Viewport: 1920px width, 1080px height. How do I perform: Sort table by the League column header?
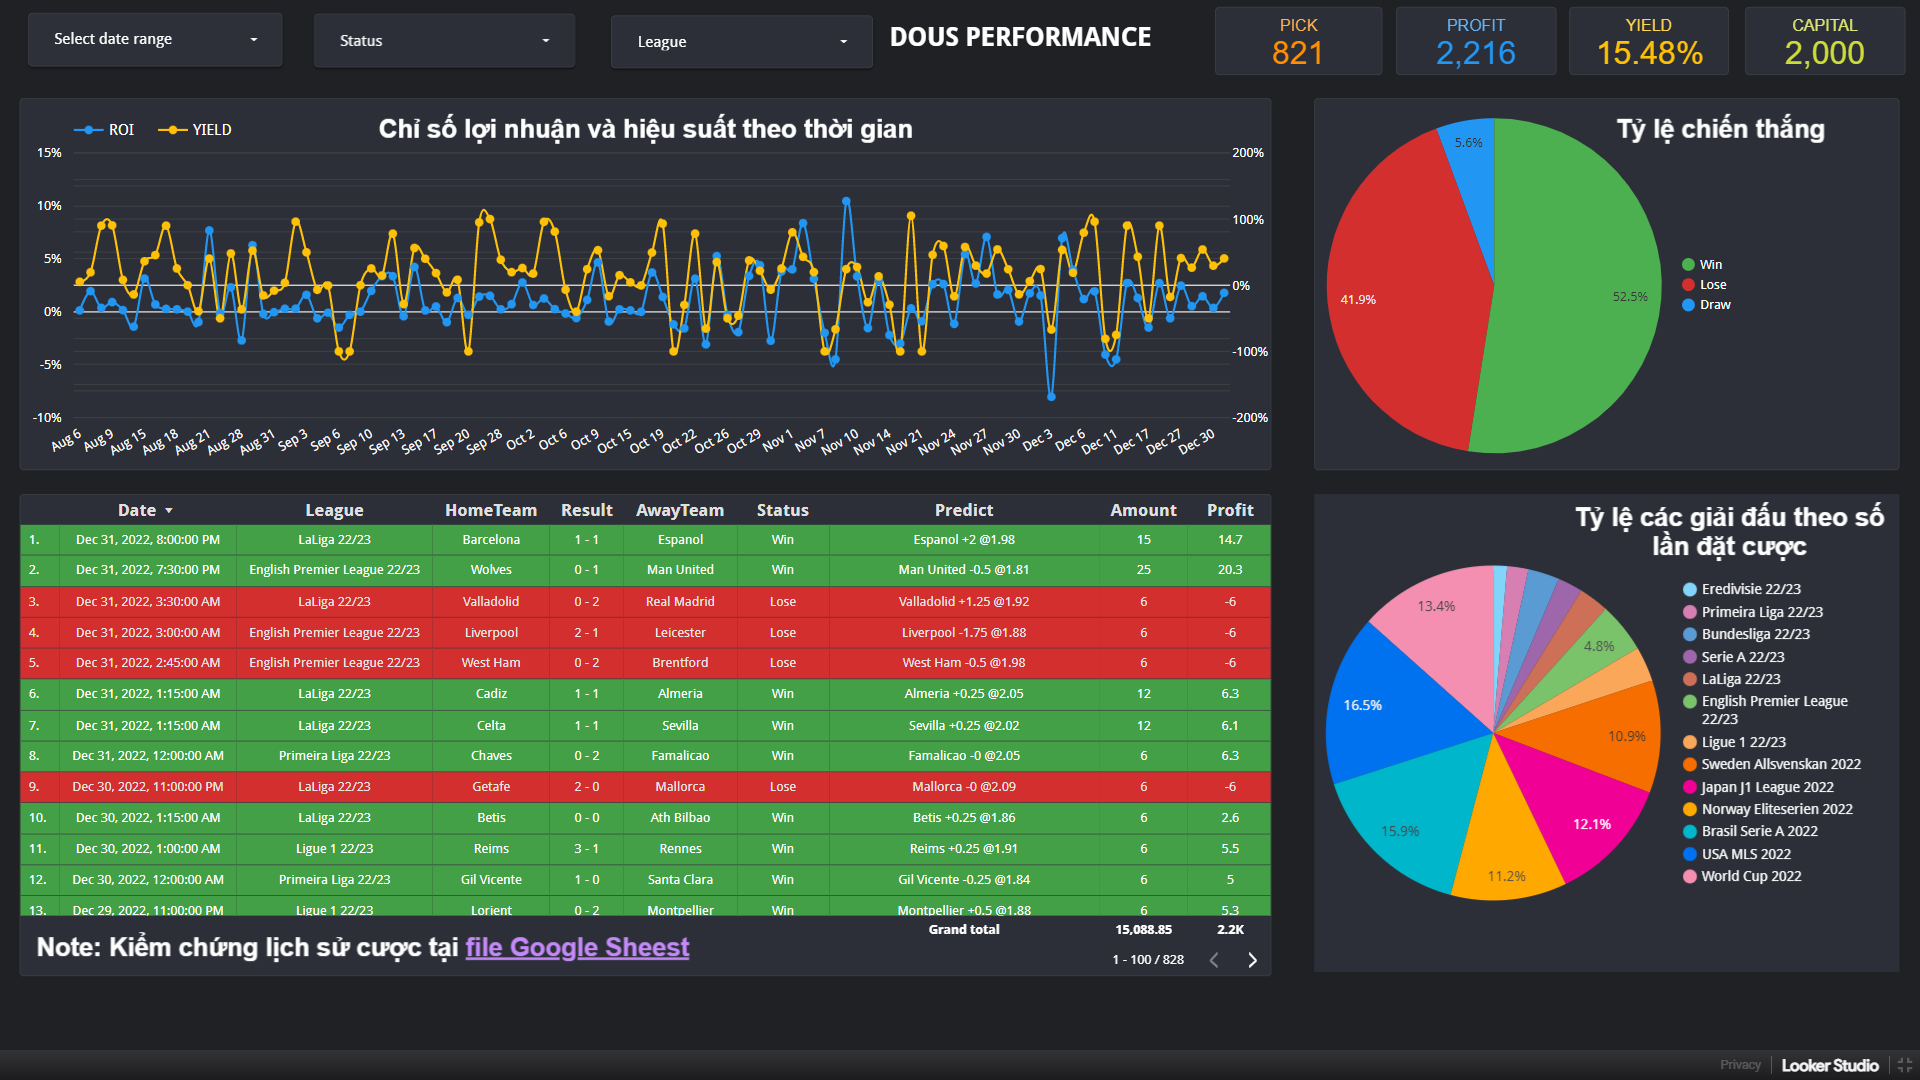coord(334,510)
